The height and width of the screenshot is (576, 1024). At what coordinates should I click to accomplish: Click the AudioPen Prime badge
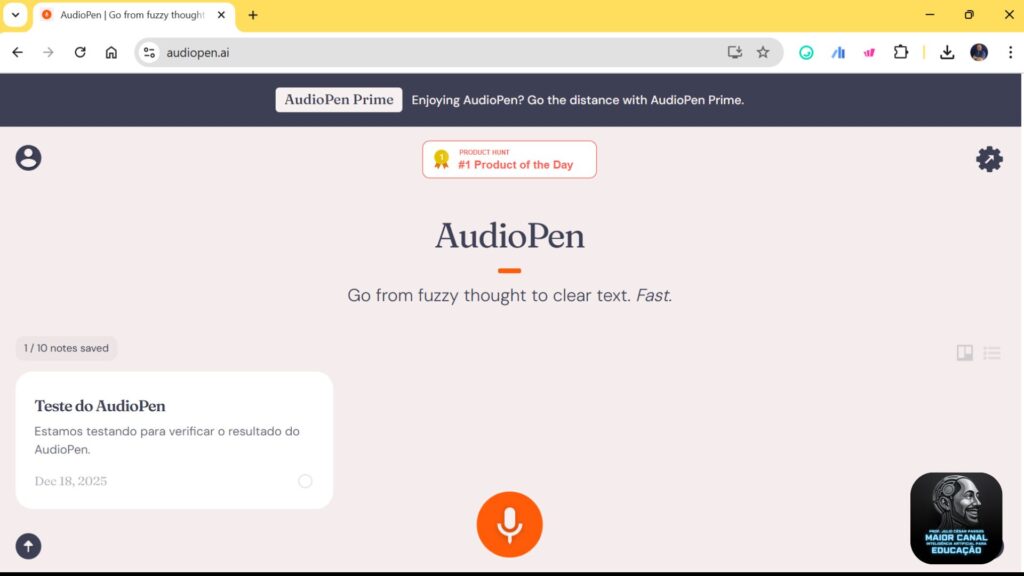point(338,100)
